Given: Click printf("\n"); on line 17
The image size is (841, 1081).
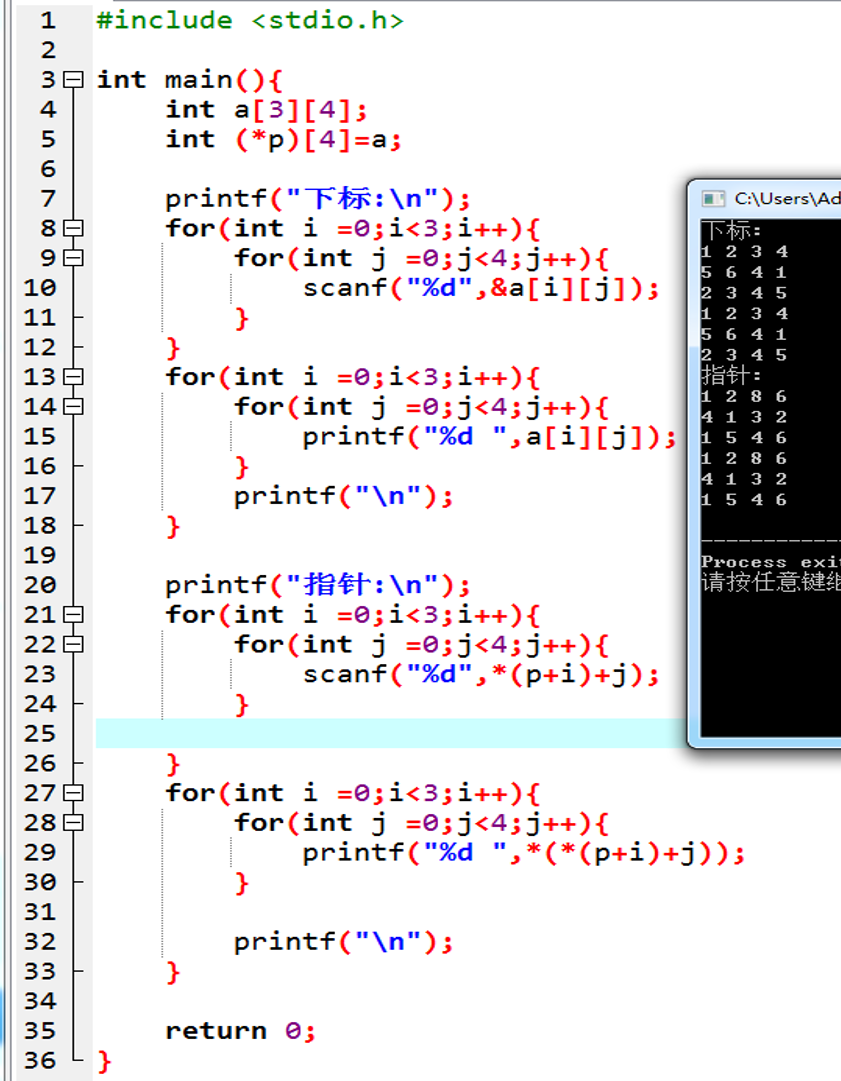Looking at the screenshot, I should point(343,496).
